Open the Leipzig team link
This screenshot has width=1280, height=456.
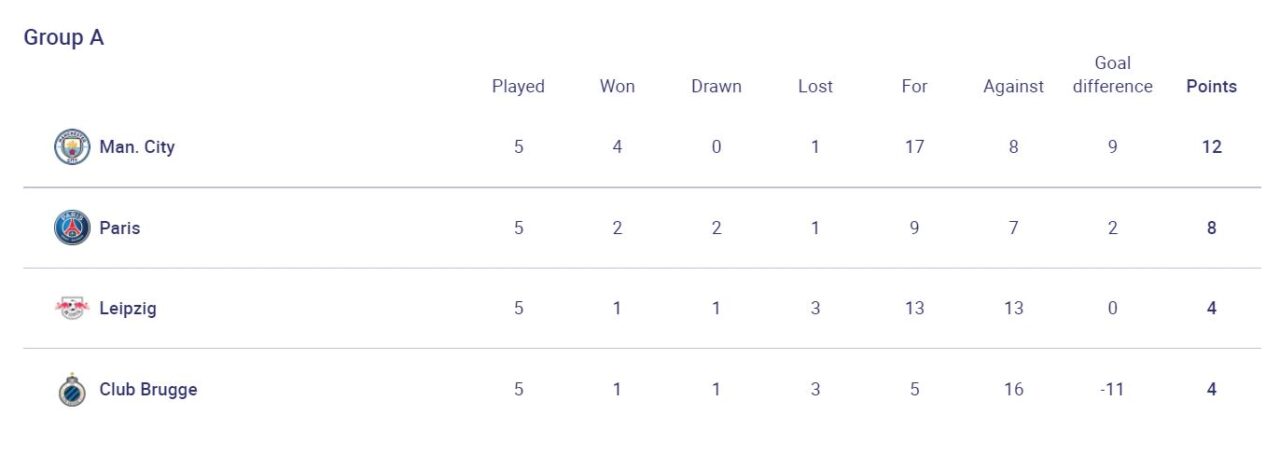[x=128, y=308]
